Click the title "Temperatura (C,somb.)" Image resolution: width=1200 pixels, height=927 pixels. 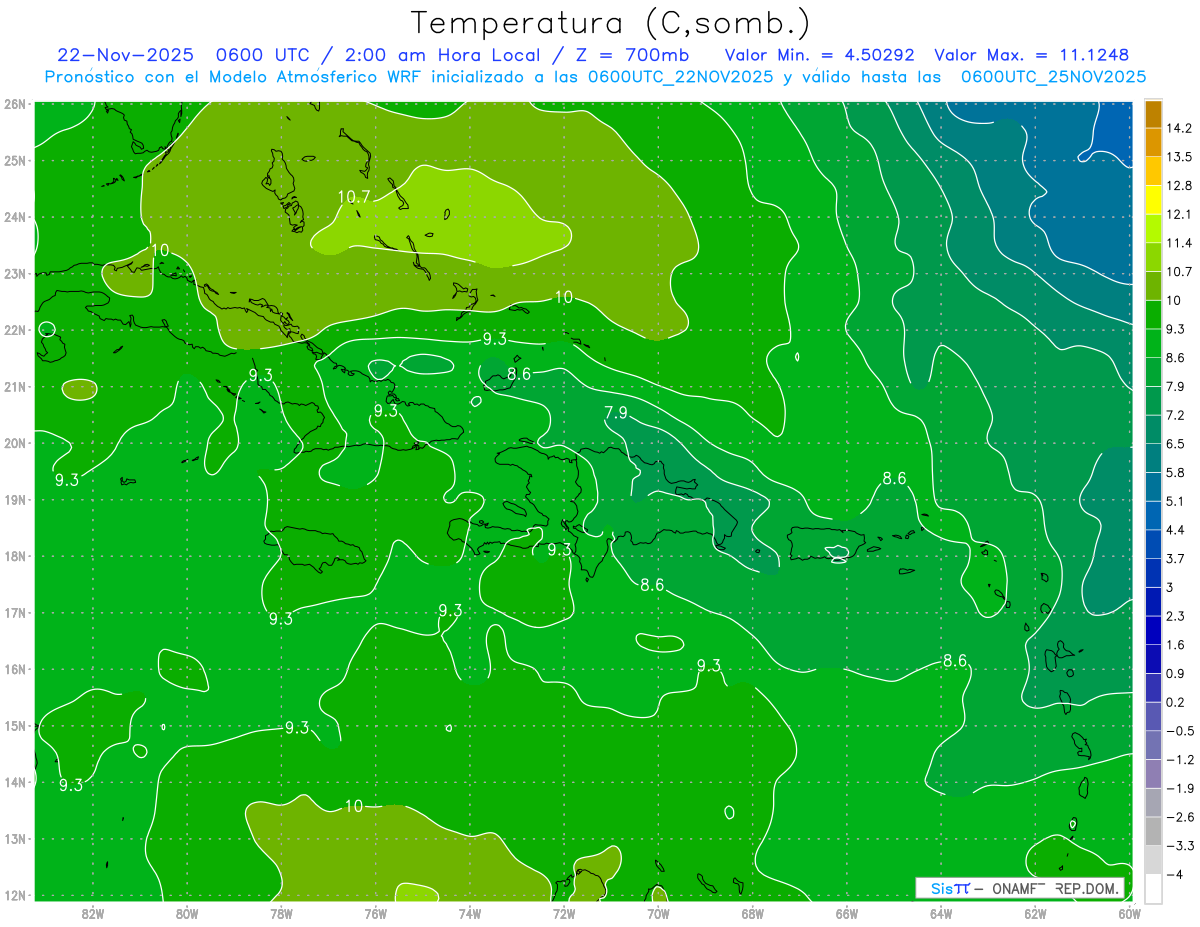coord(611,22)
